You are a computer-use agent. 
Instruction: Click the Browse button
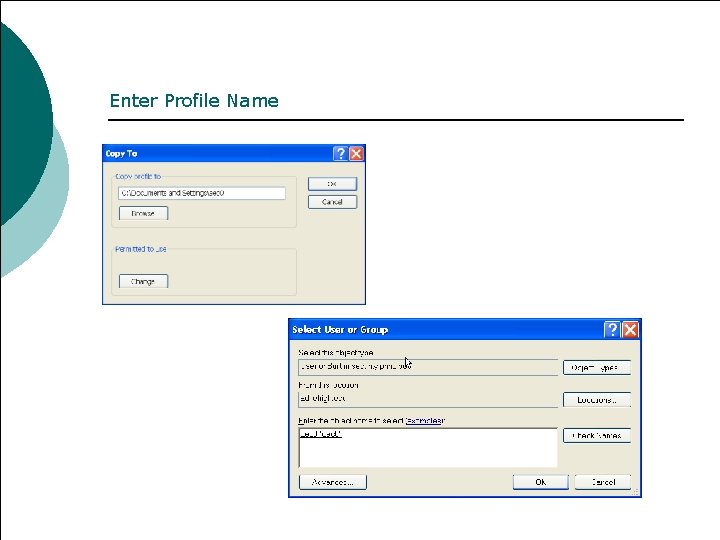coord(143,213)
